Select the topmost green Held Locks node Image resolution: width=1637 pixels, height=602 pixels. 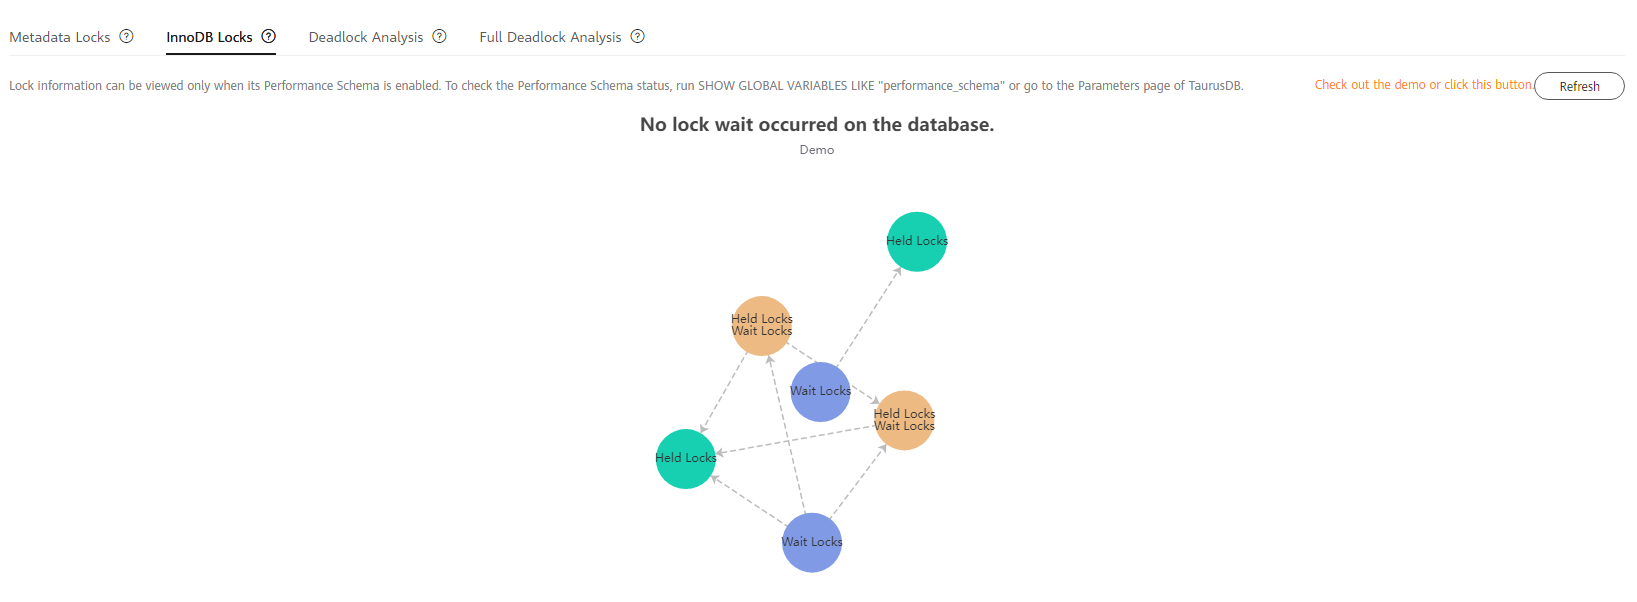click(917, 241)
